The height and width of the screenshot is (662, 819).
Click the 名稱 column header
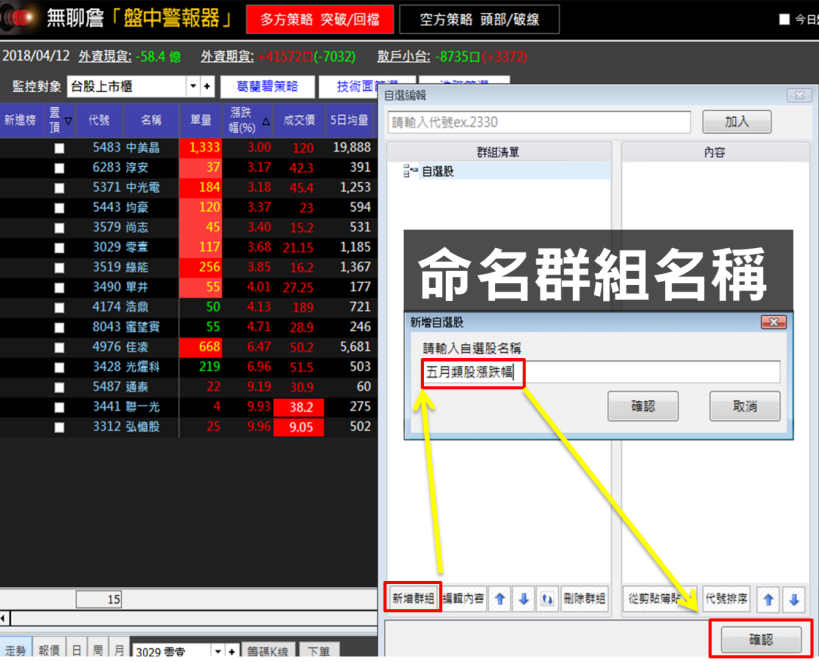pos(151,120)
